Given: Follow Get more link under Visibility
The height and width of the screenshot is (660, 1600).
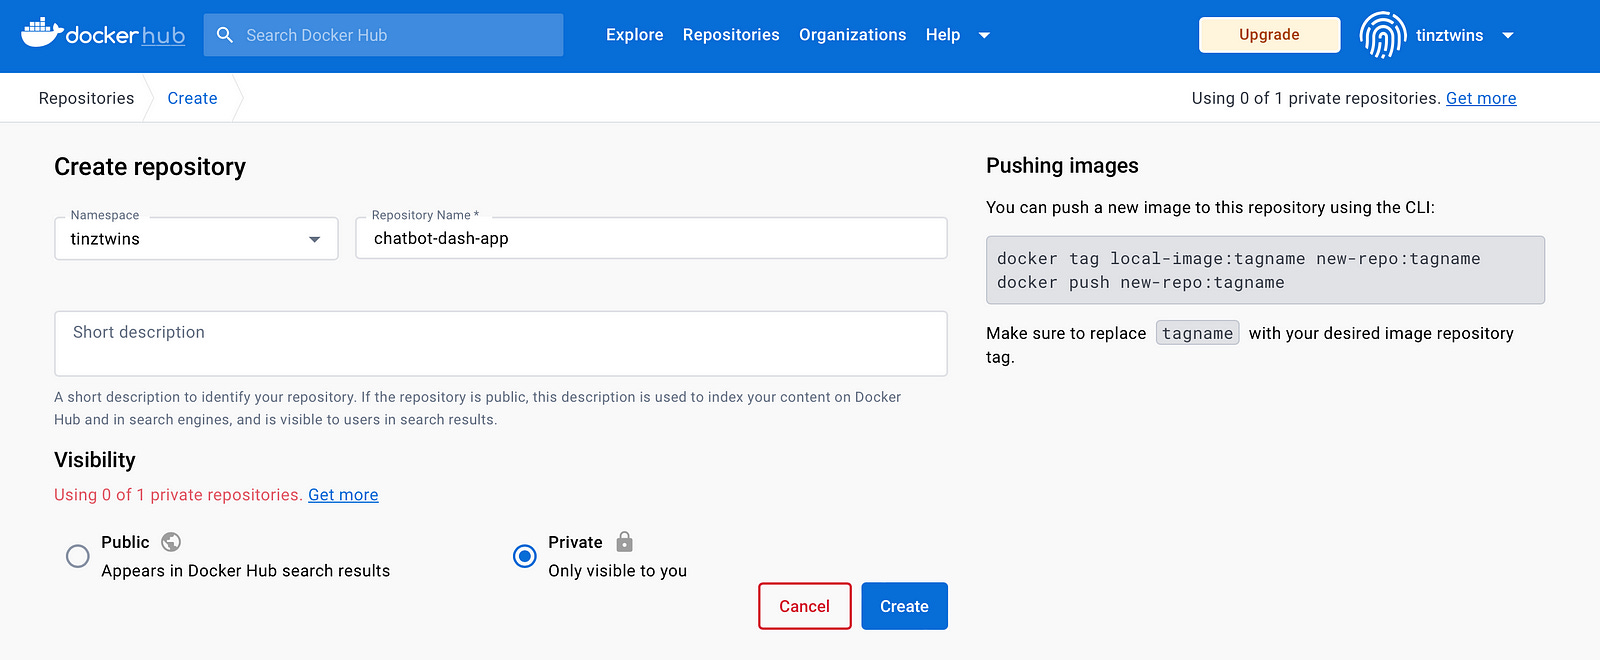Looking at the screenshot, I should point(343,495).
